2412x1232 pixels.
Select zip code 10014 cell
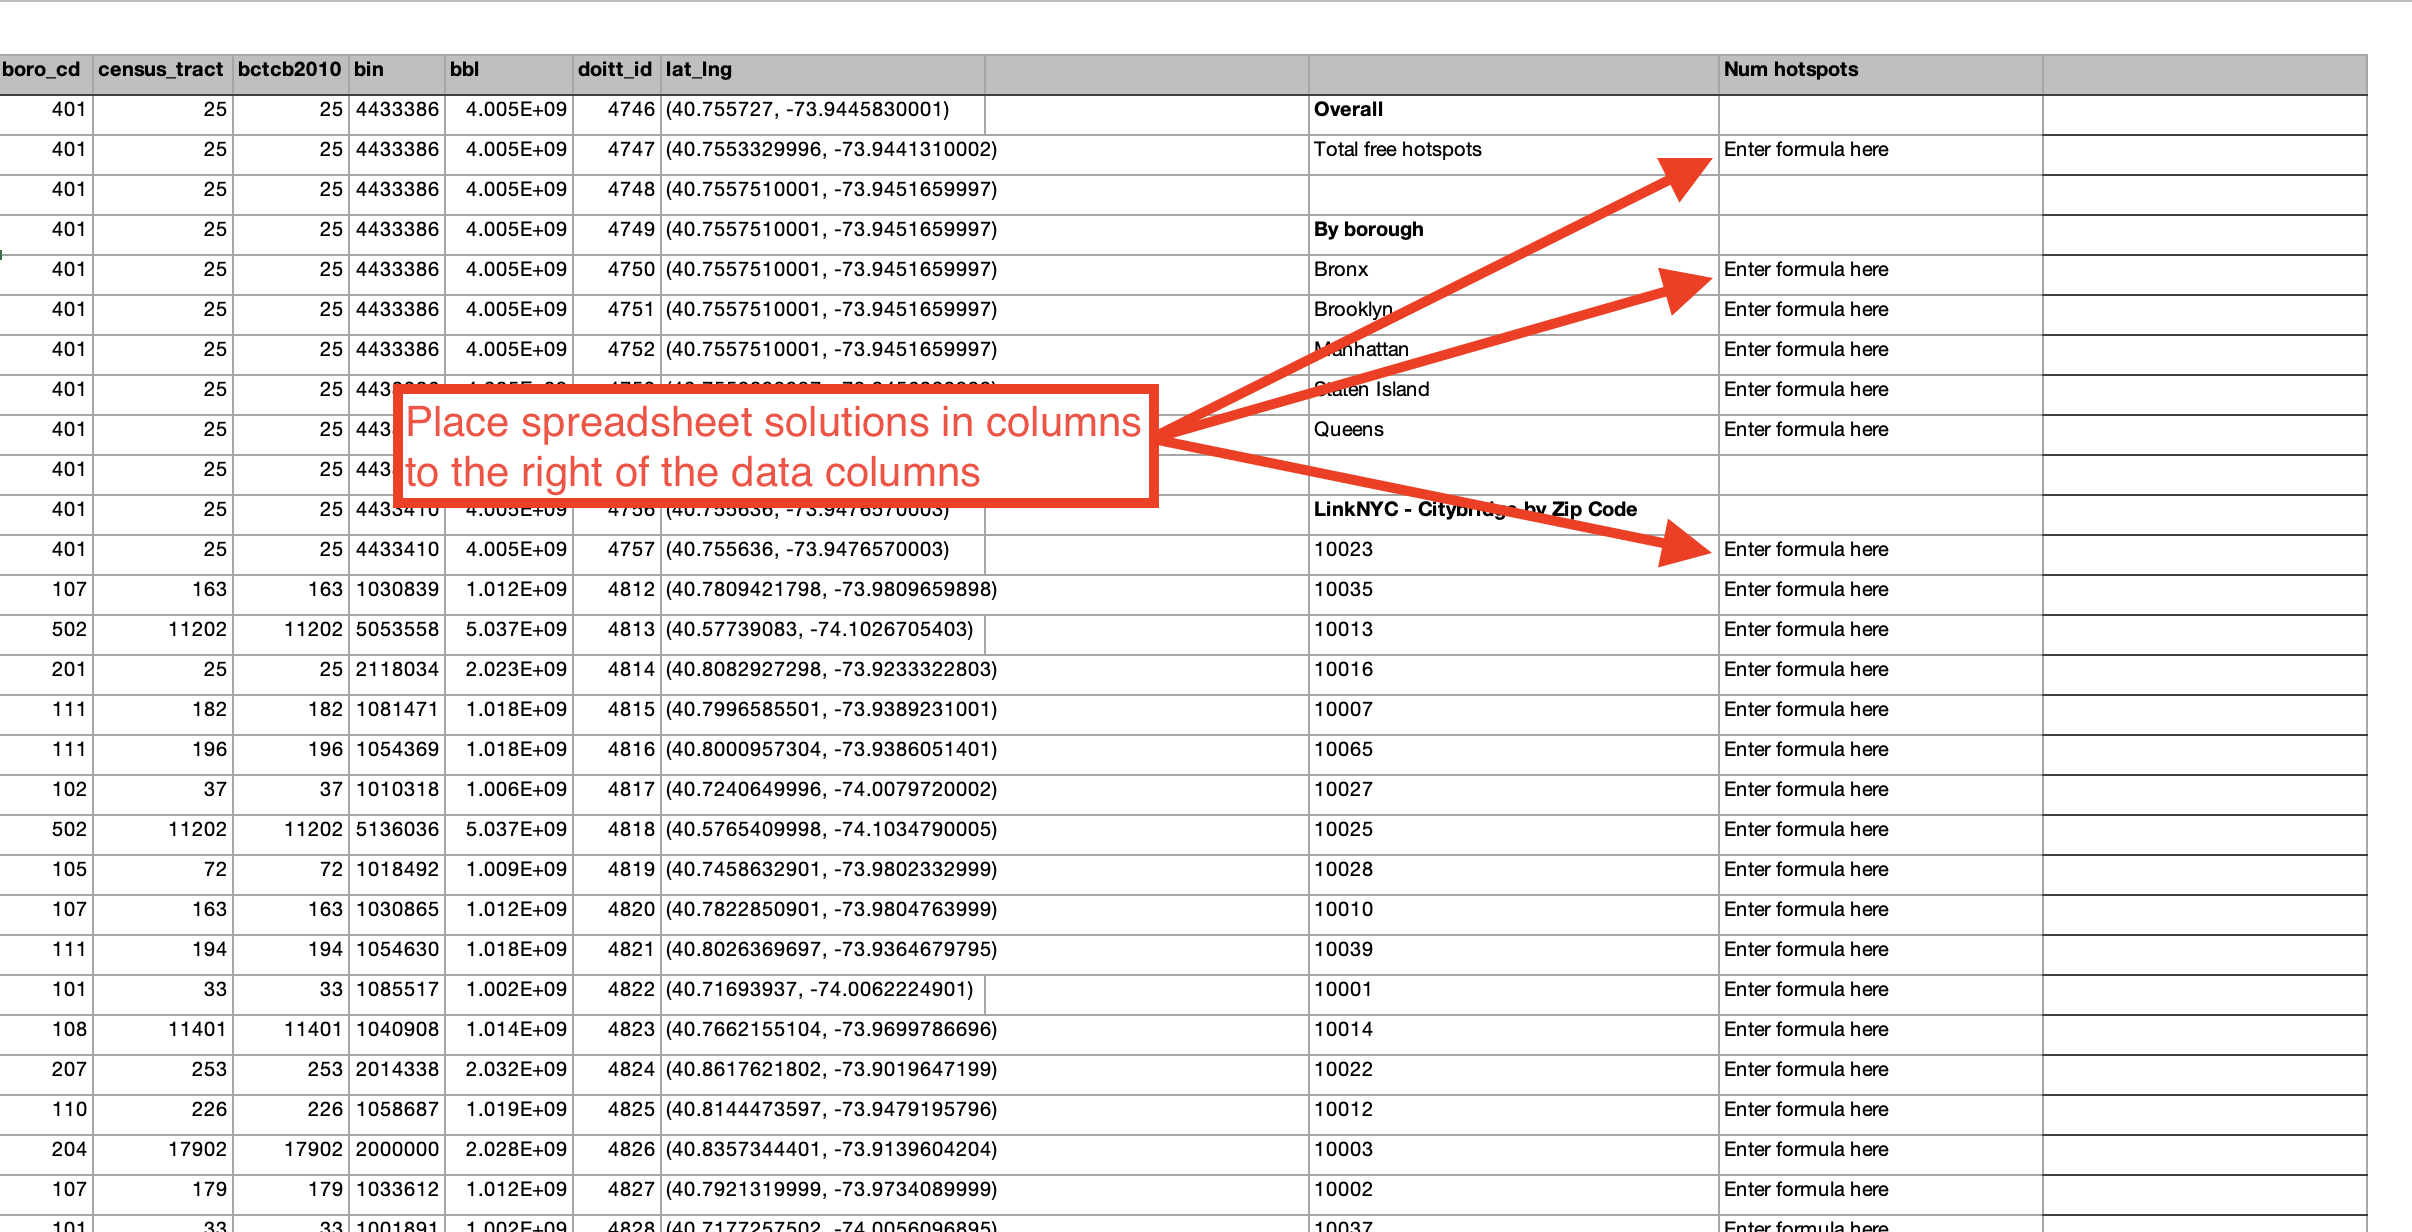point(1514,1035)
